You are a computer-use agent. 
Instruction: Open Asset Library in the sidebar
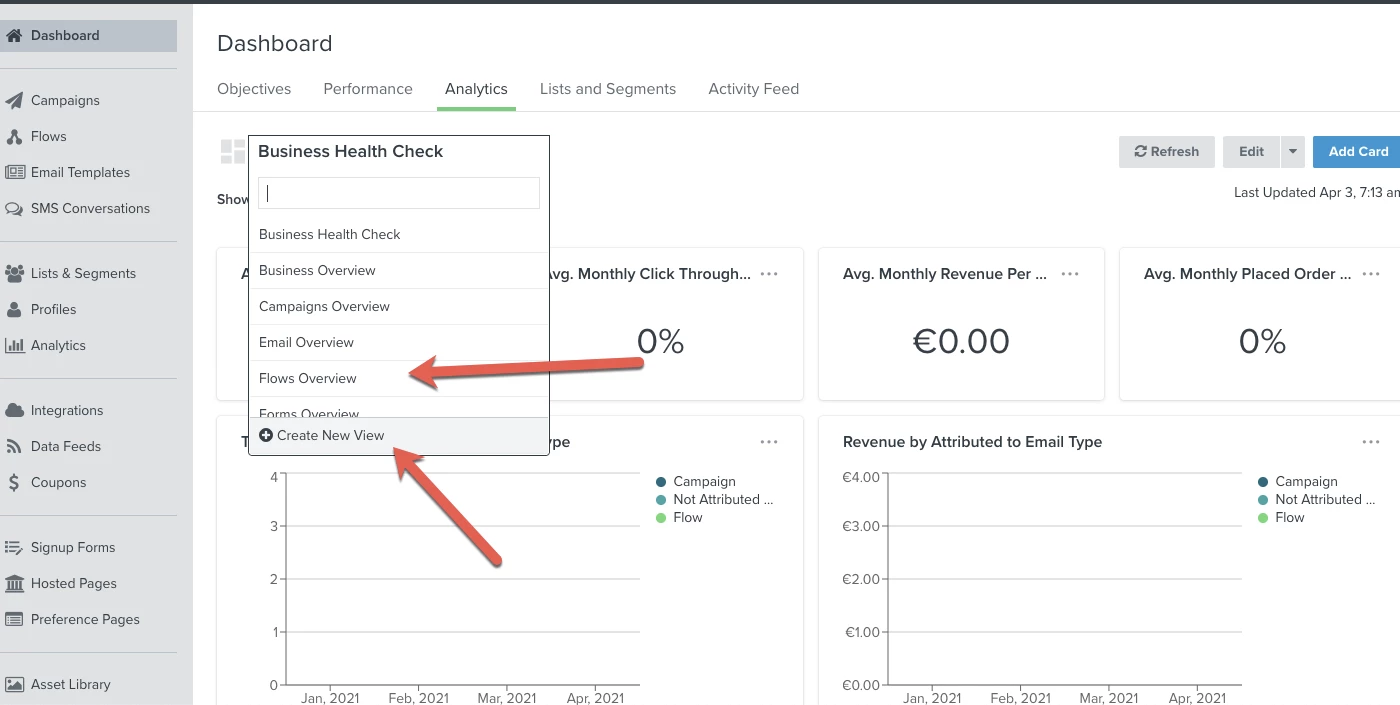70,684
